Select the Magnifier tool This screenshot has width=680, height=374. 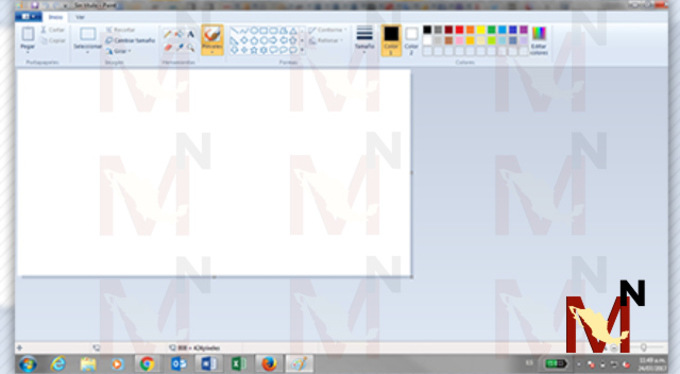(190, 47)
